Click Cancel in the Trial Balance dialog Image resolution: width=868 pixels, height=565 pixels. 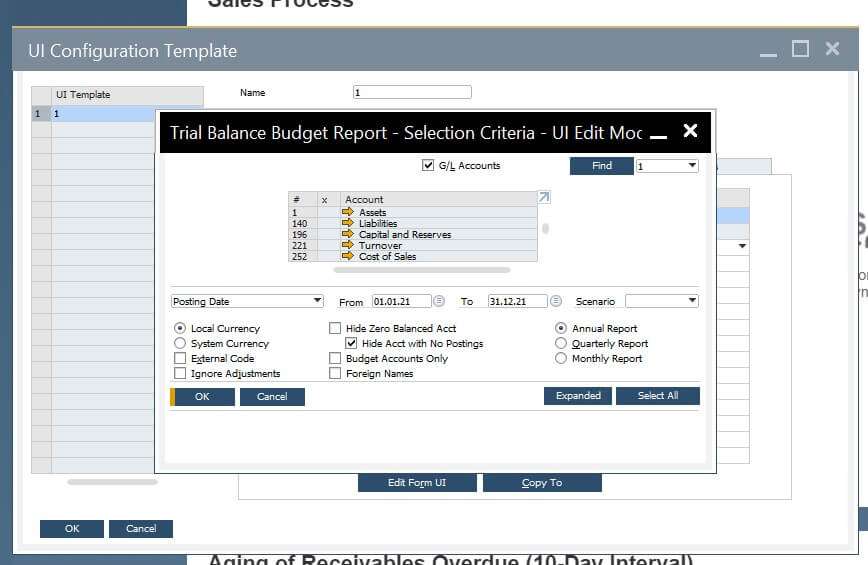(272, 397)
